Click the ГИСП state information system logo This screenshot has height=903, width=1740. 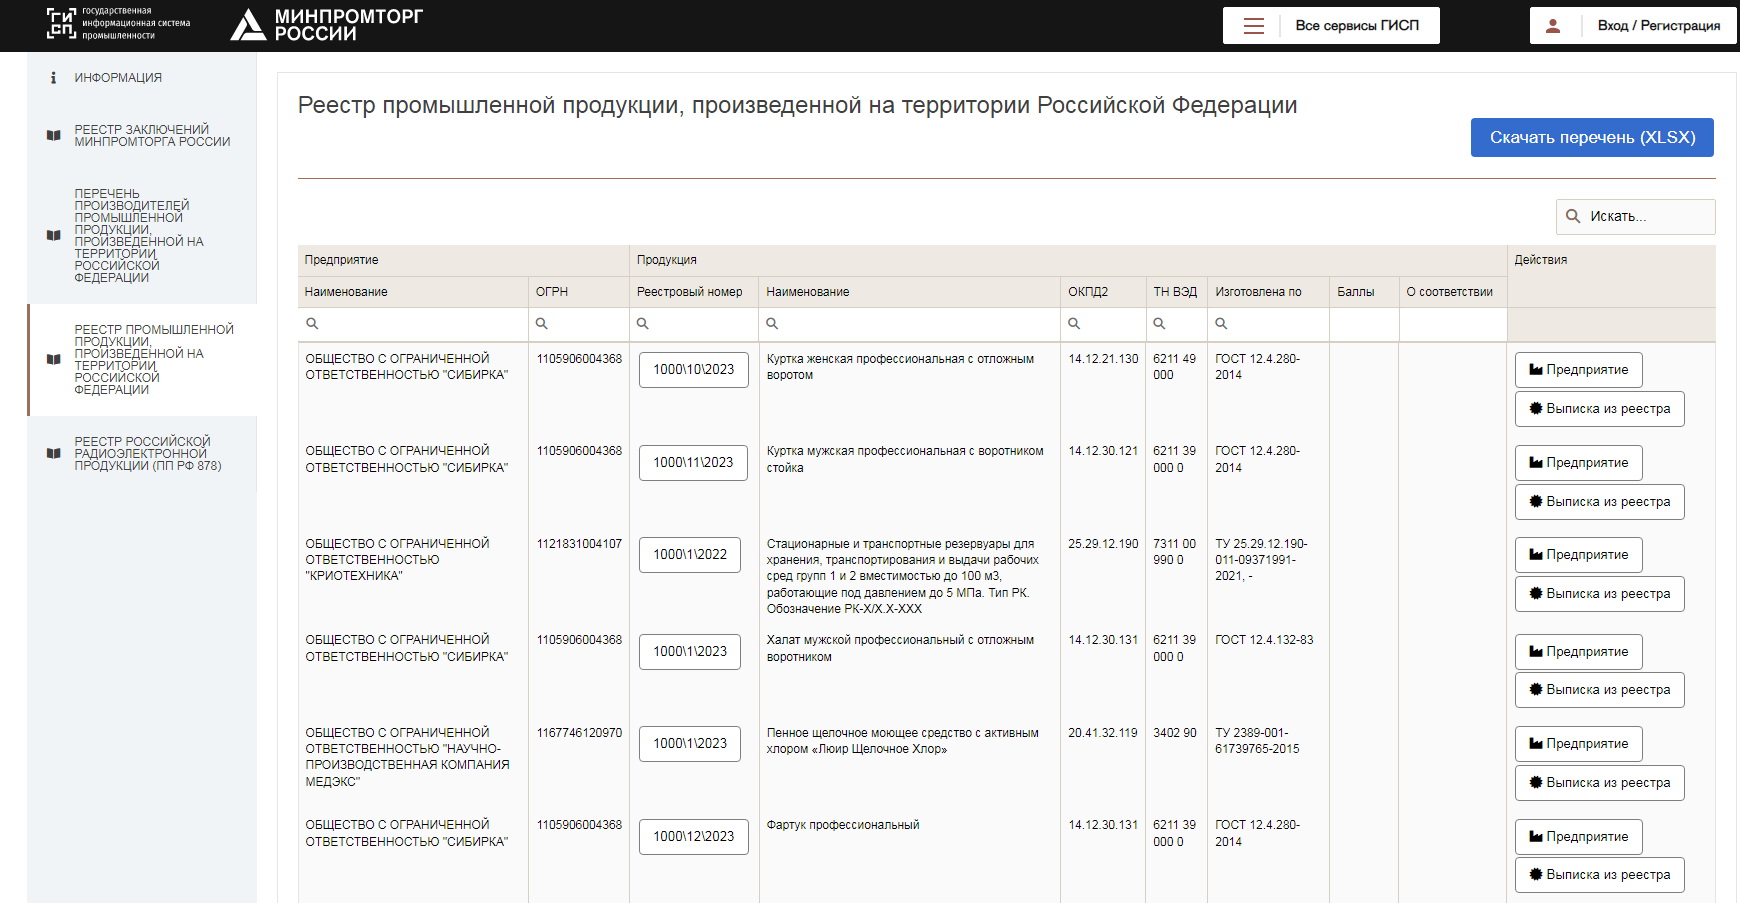pos(118,24)
